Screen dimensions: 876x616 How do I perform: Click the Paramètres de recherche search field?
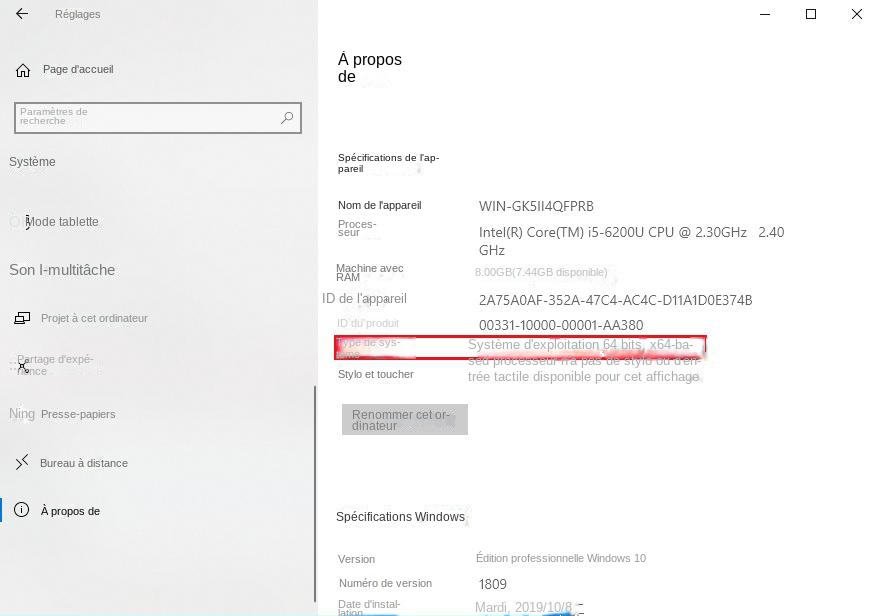click(150, 117)
